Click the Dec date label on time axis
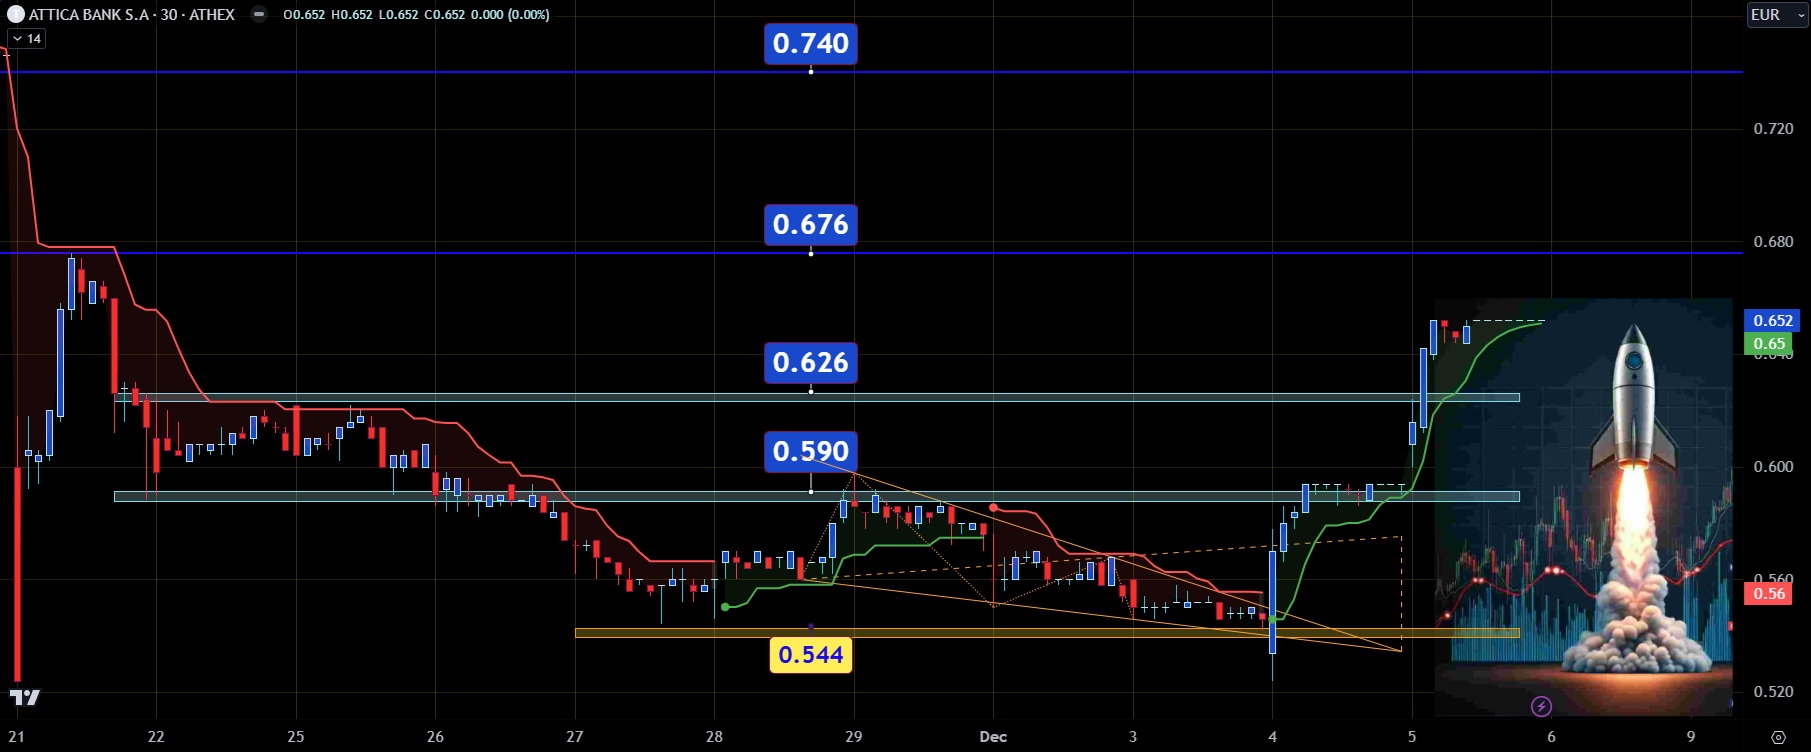The height and width of the screenshot is (752, 1811). [993, 737]
